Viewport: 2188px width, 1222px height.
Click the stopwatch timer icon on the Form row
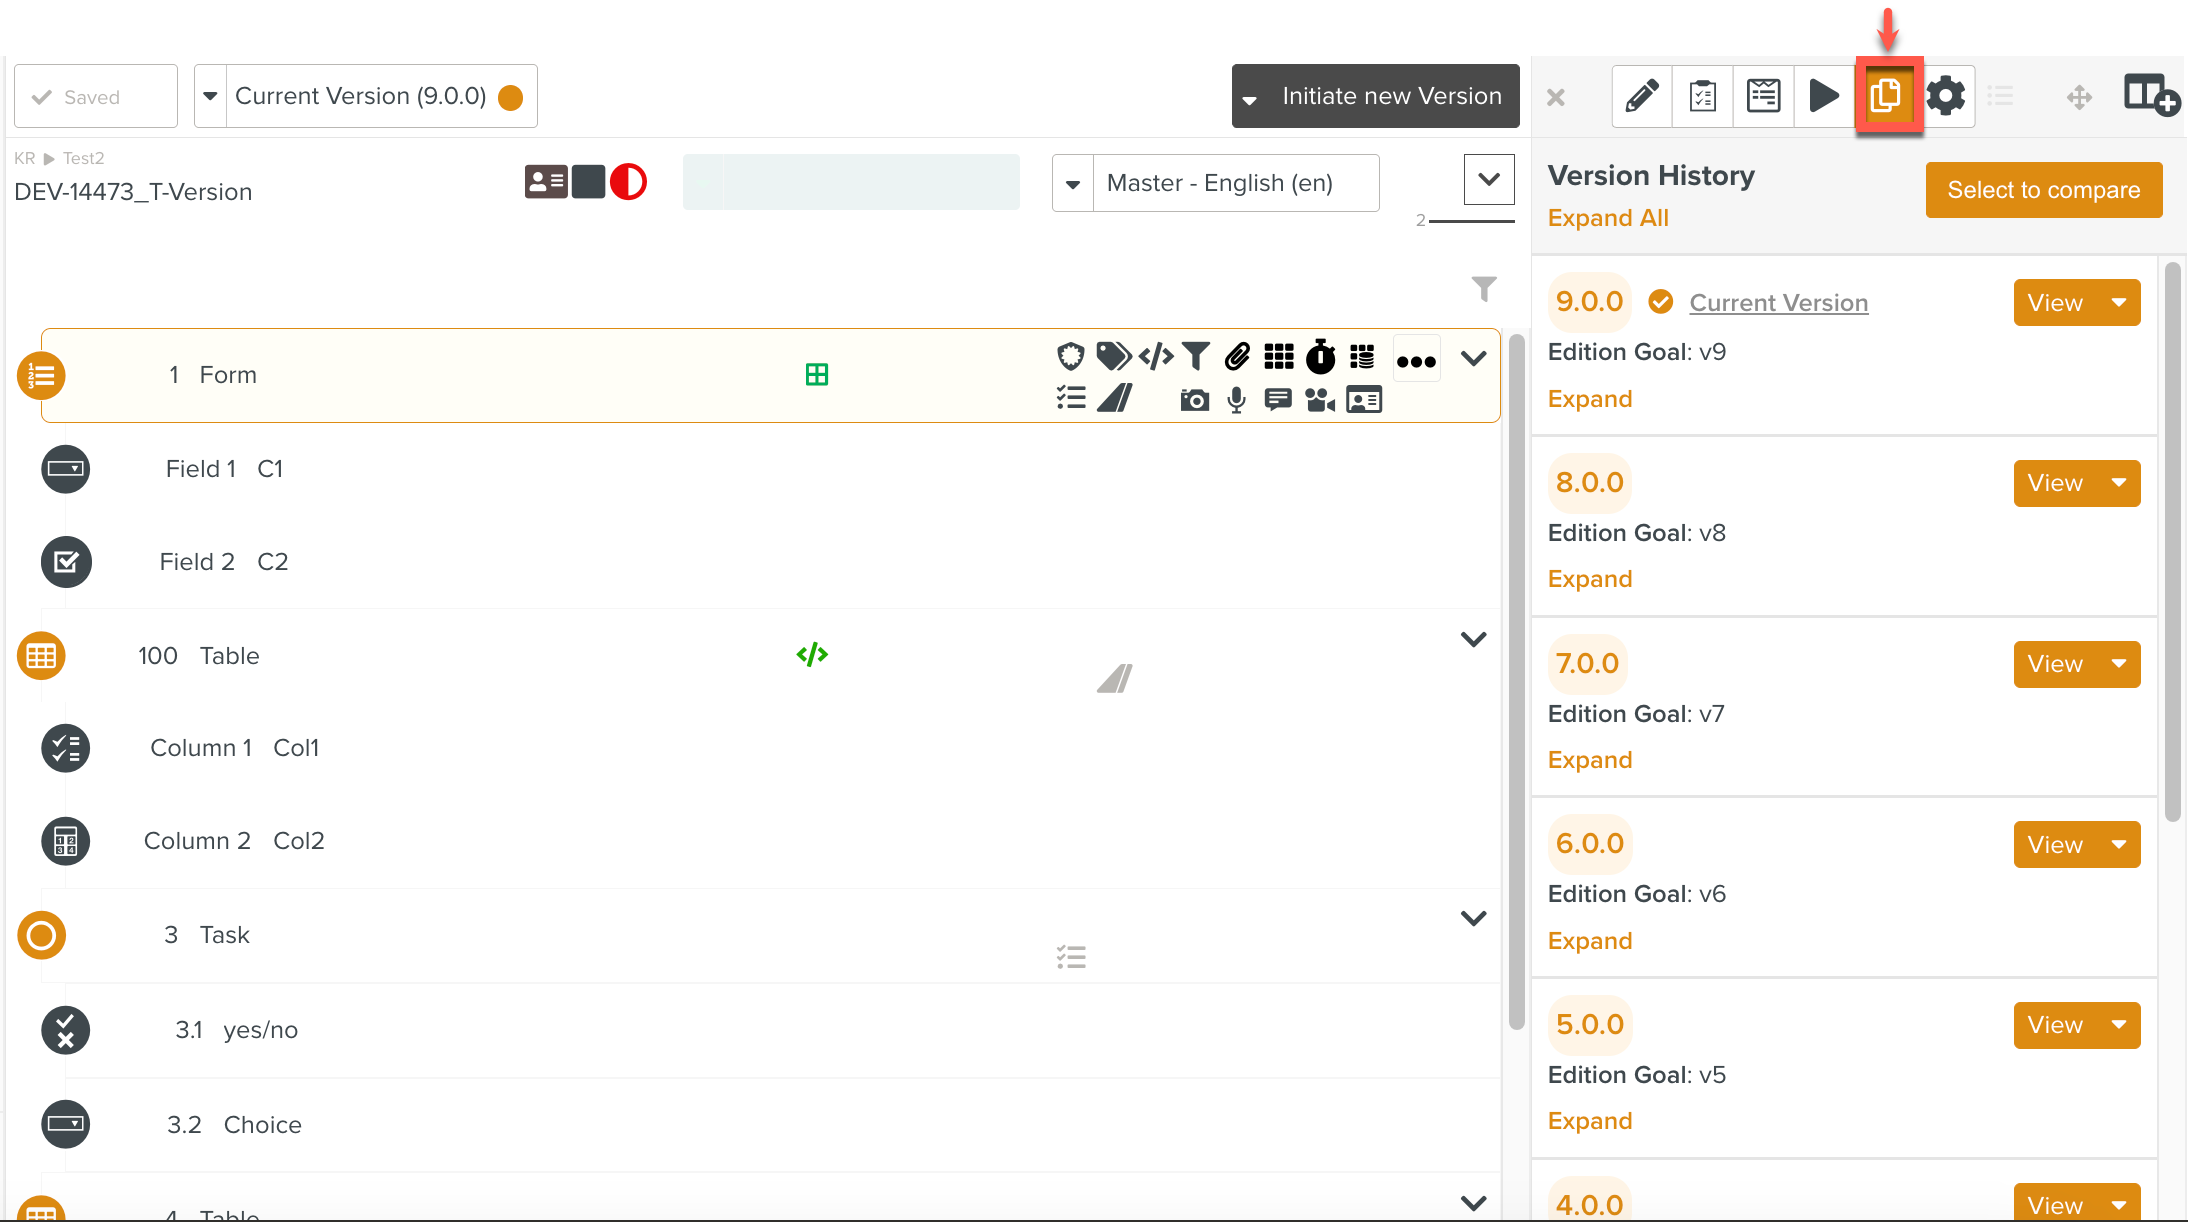(1320, 357)
